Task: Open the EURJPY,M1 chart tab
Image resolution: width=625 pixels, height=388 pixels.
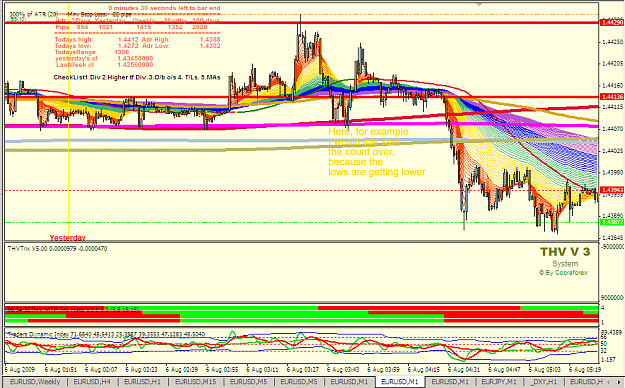Action: (x=499, y=382)
